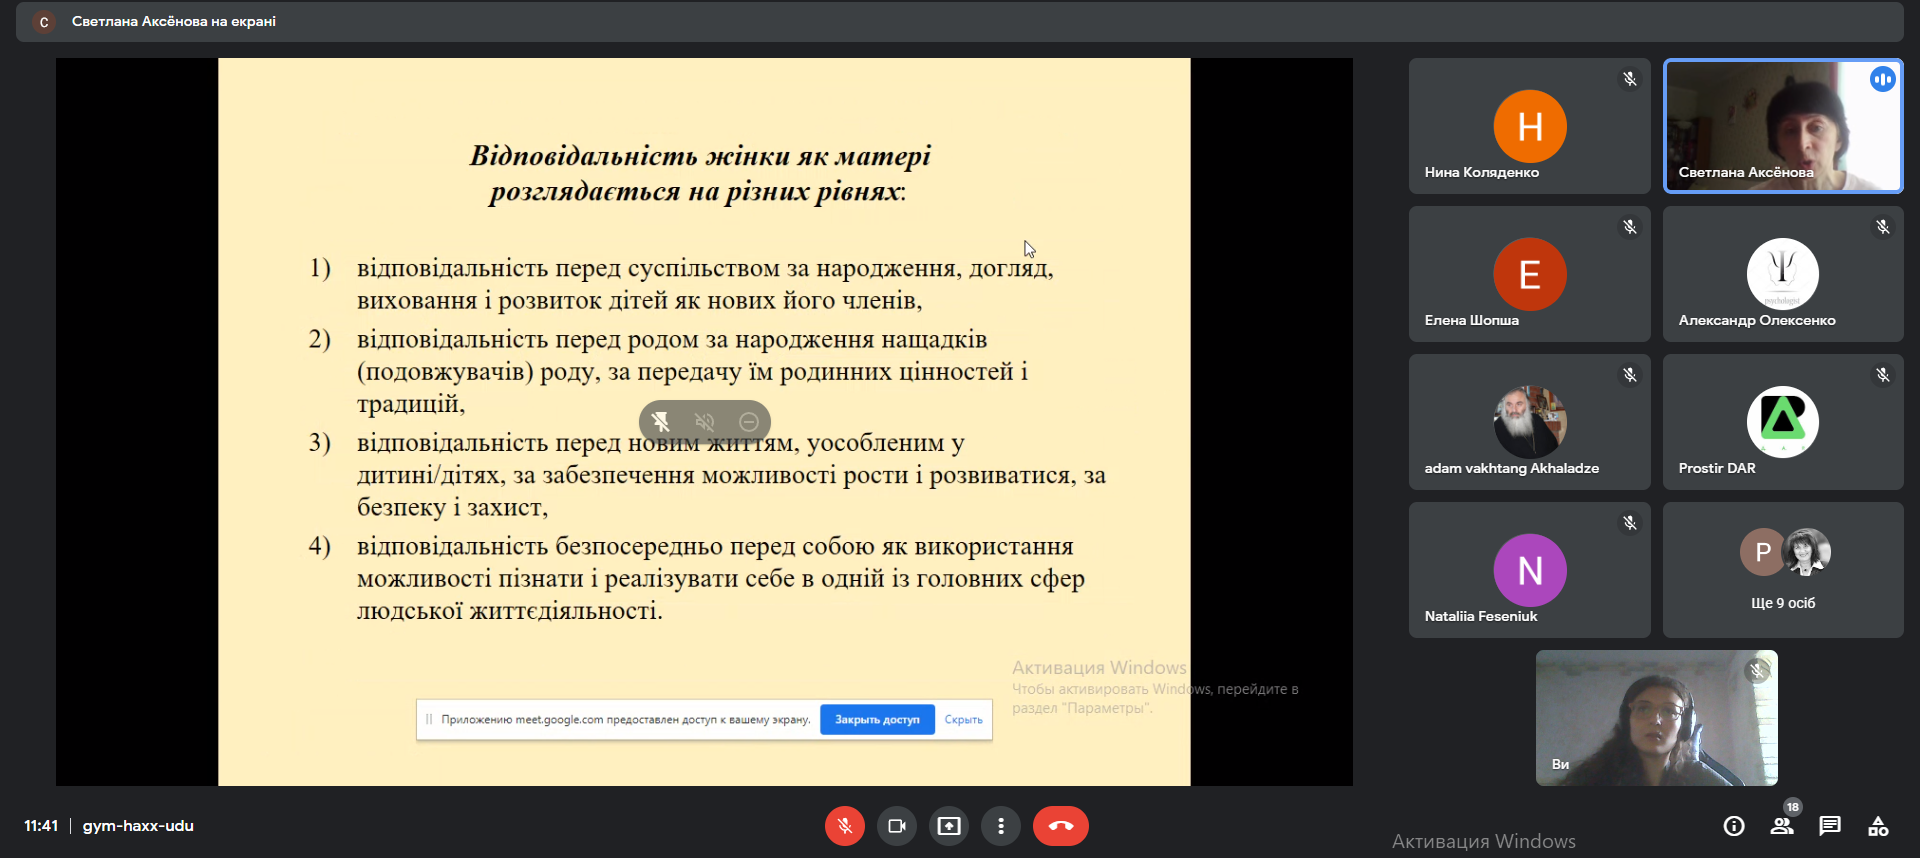Image resolution: width=1920 pixels, height=858 pixels.
Task: Click the present screen icon
Action: pos(948,826)
